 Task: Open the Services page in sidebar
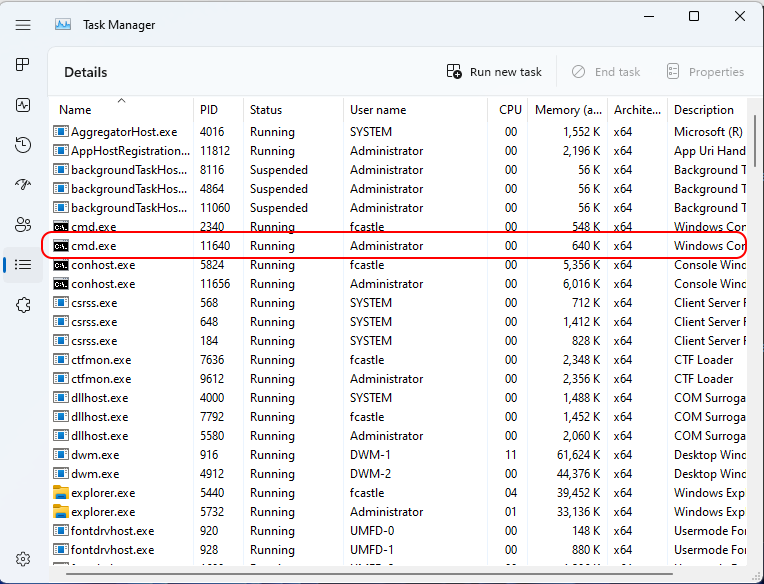point(23,305)
